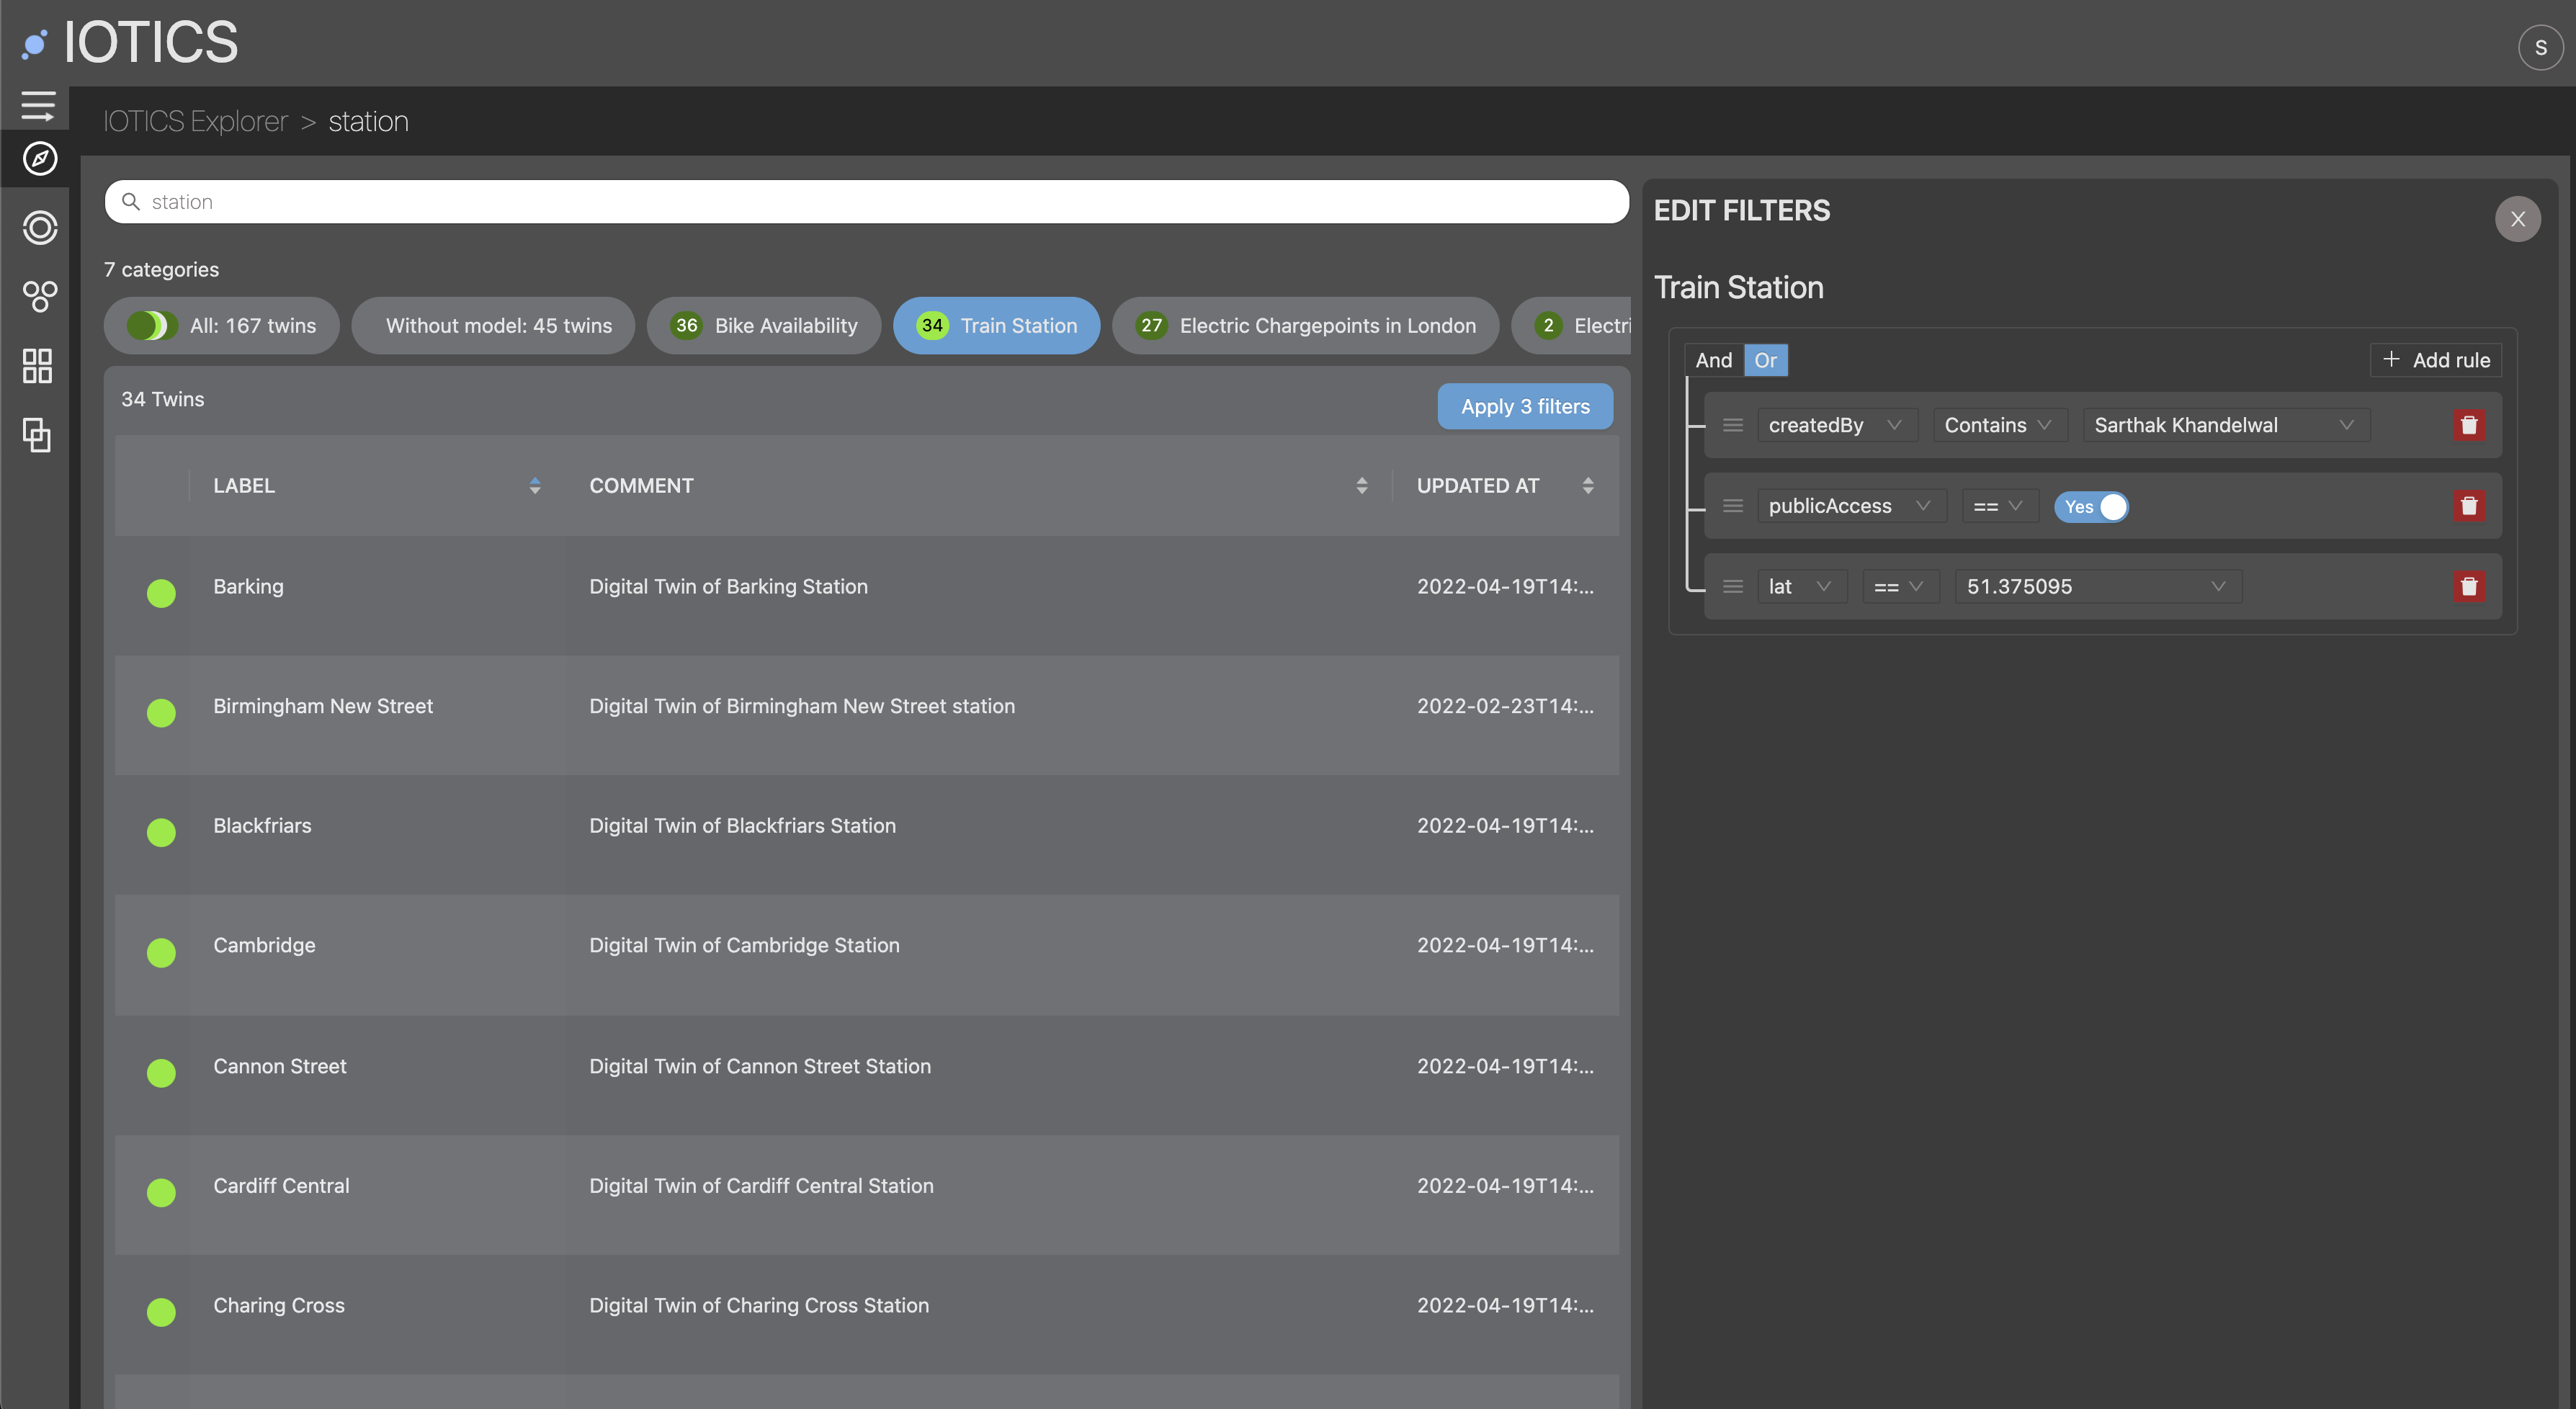Click Apply 3 filters button
The image size is (2576, 1409).
click(x=1524, y=406)
